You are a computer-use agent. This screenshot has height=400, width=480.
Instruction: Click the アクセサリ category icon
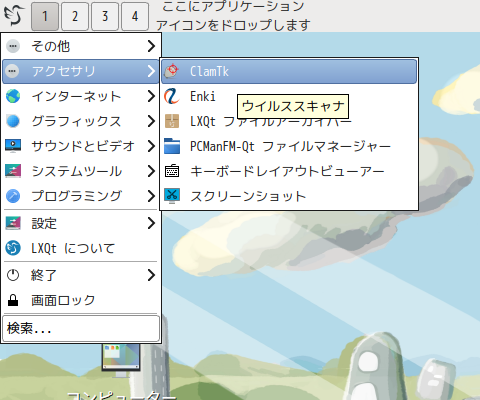click(12, 71)
